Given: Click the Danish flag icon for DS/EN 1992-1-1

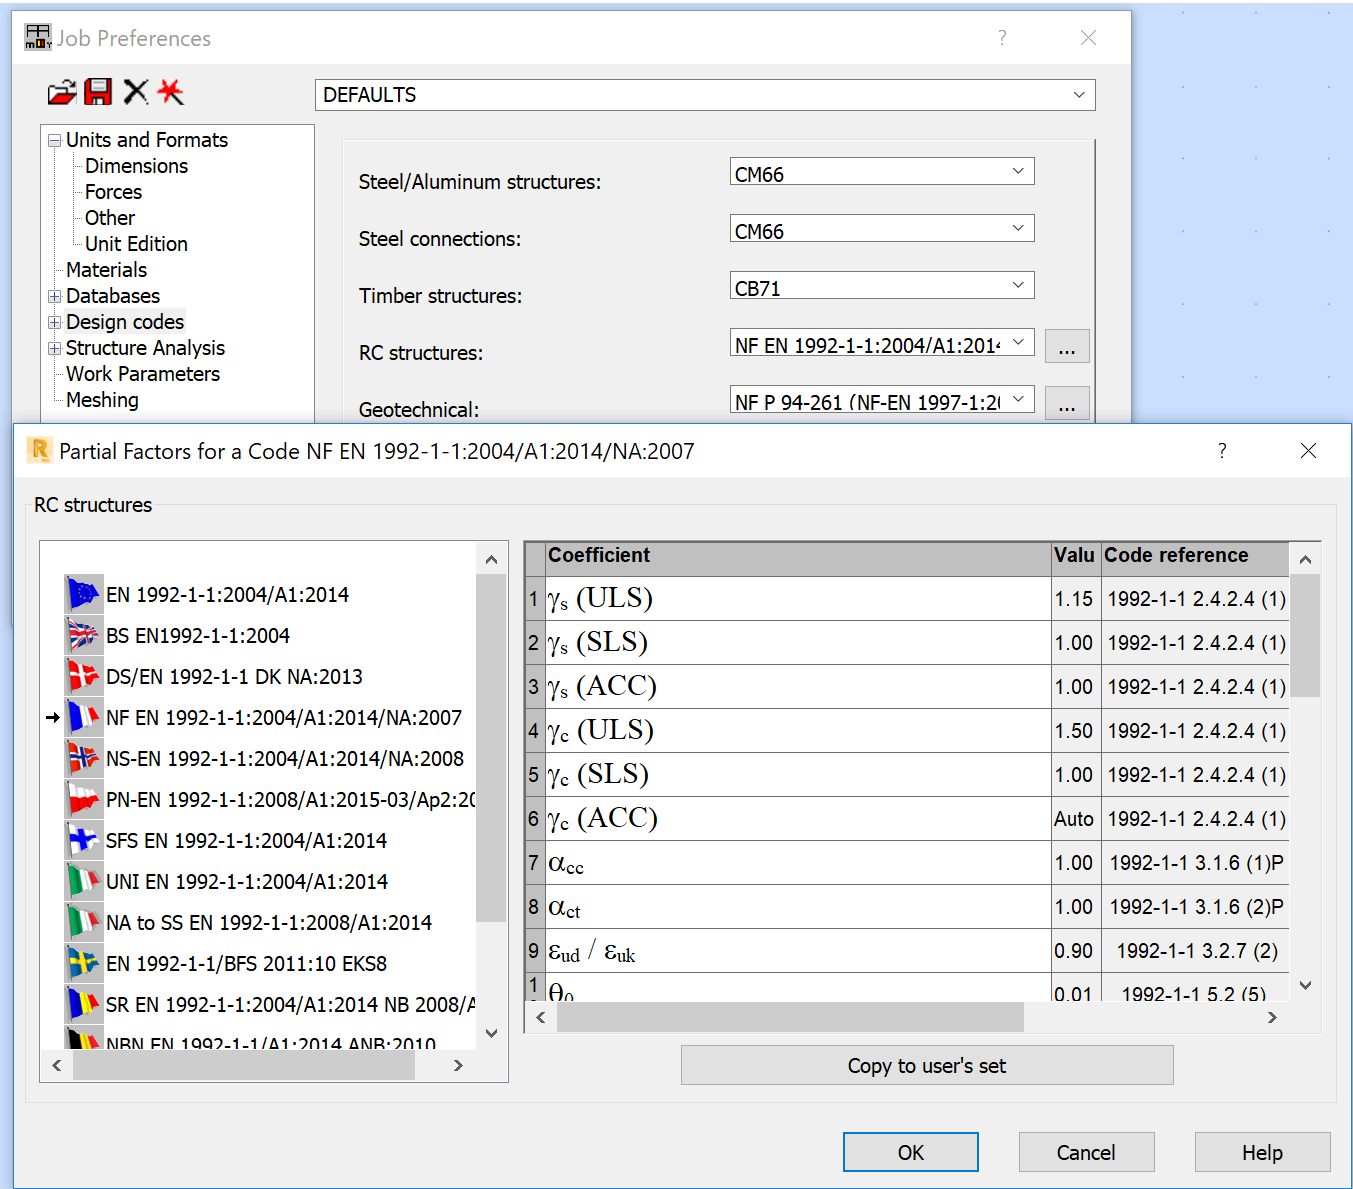Looking at the screenshot, I should [84, 676].
